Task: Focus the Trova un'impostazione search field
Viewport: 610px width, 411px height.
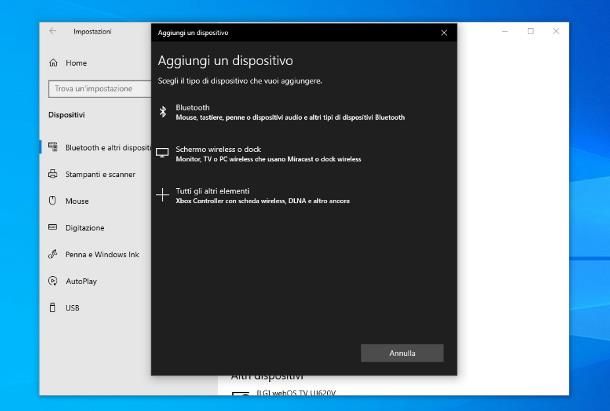Action: coord(100,89)
